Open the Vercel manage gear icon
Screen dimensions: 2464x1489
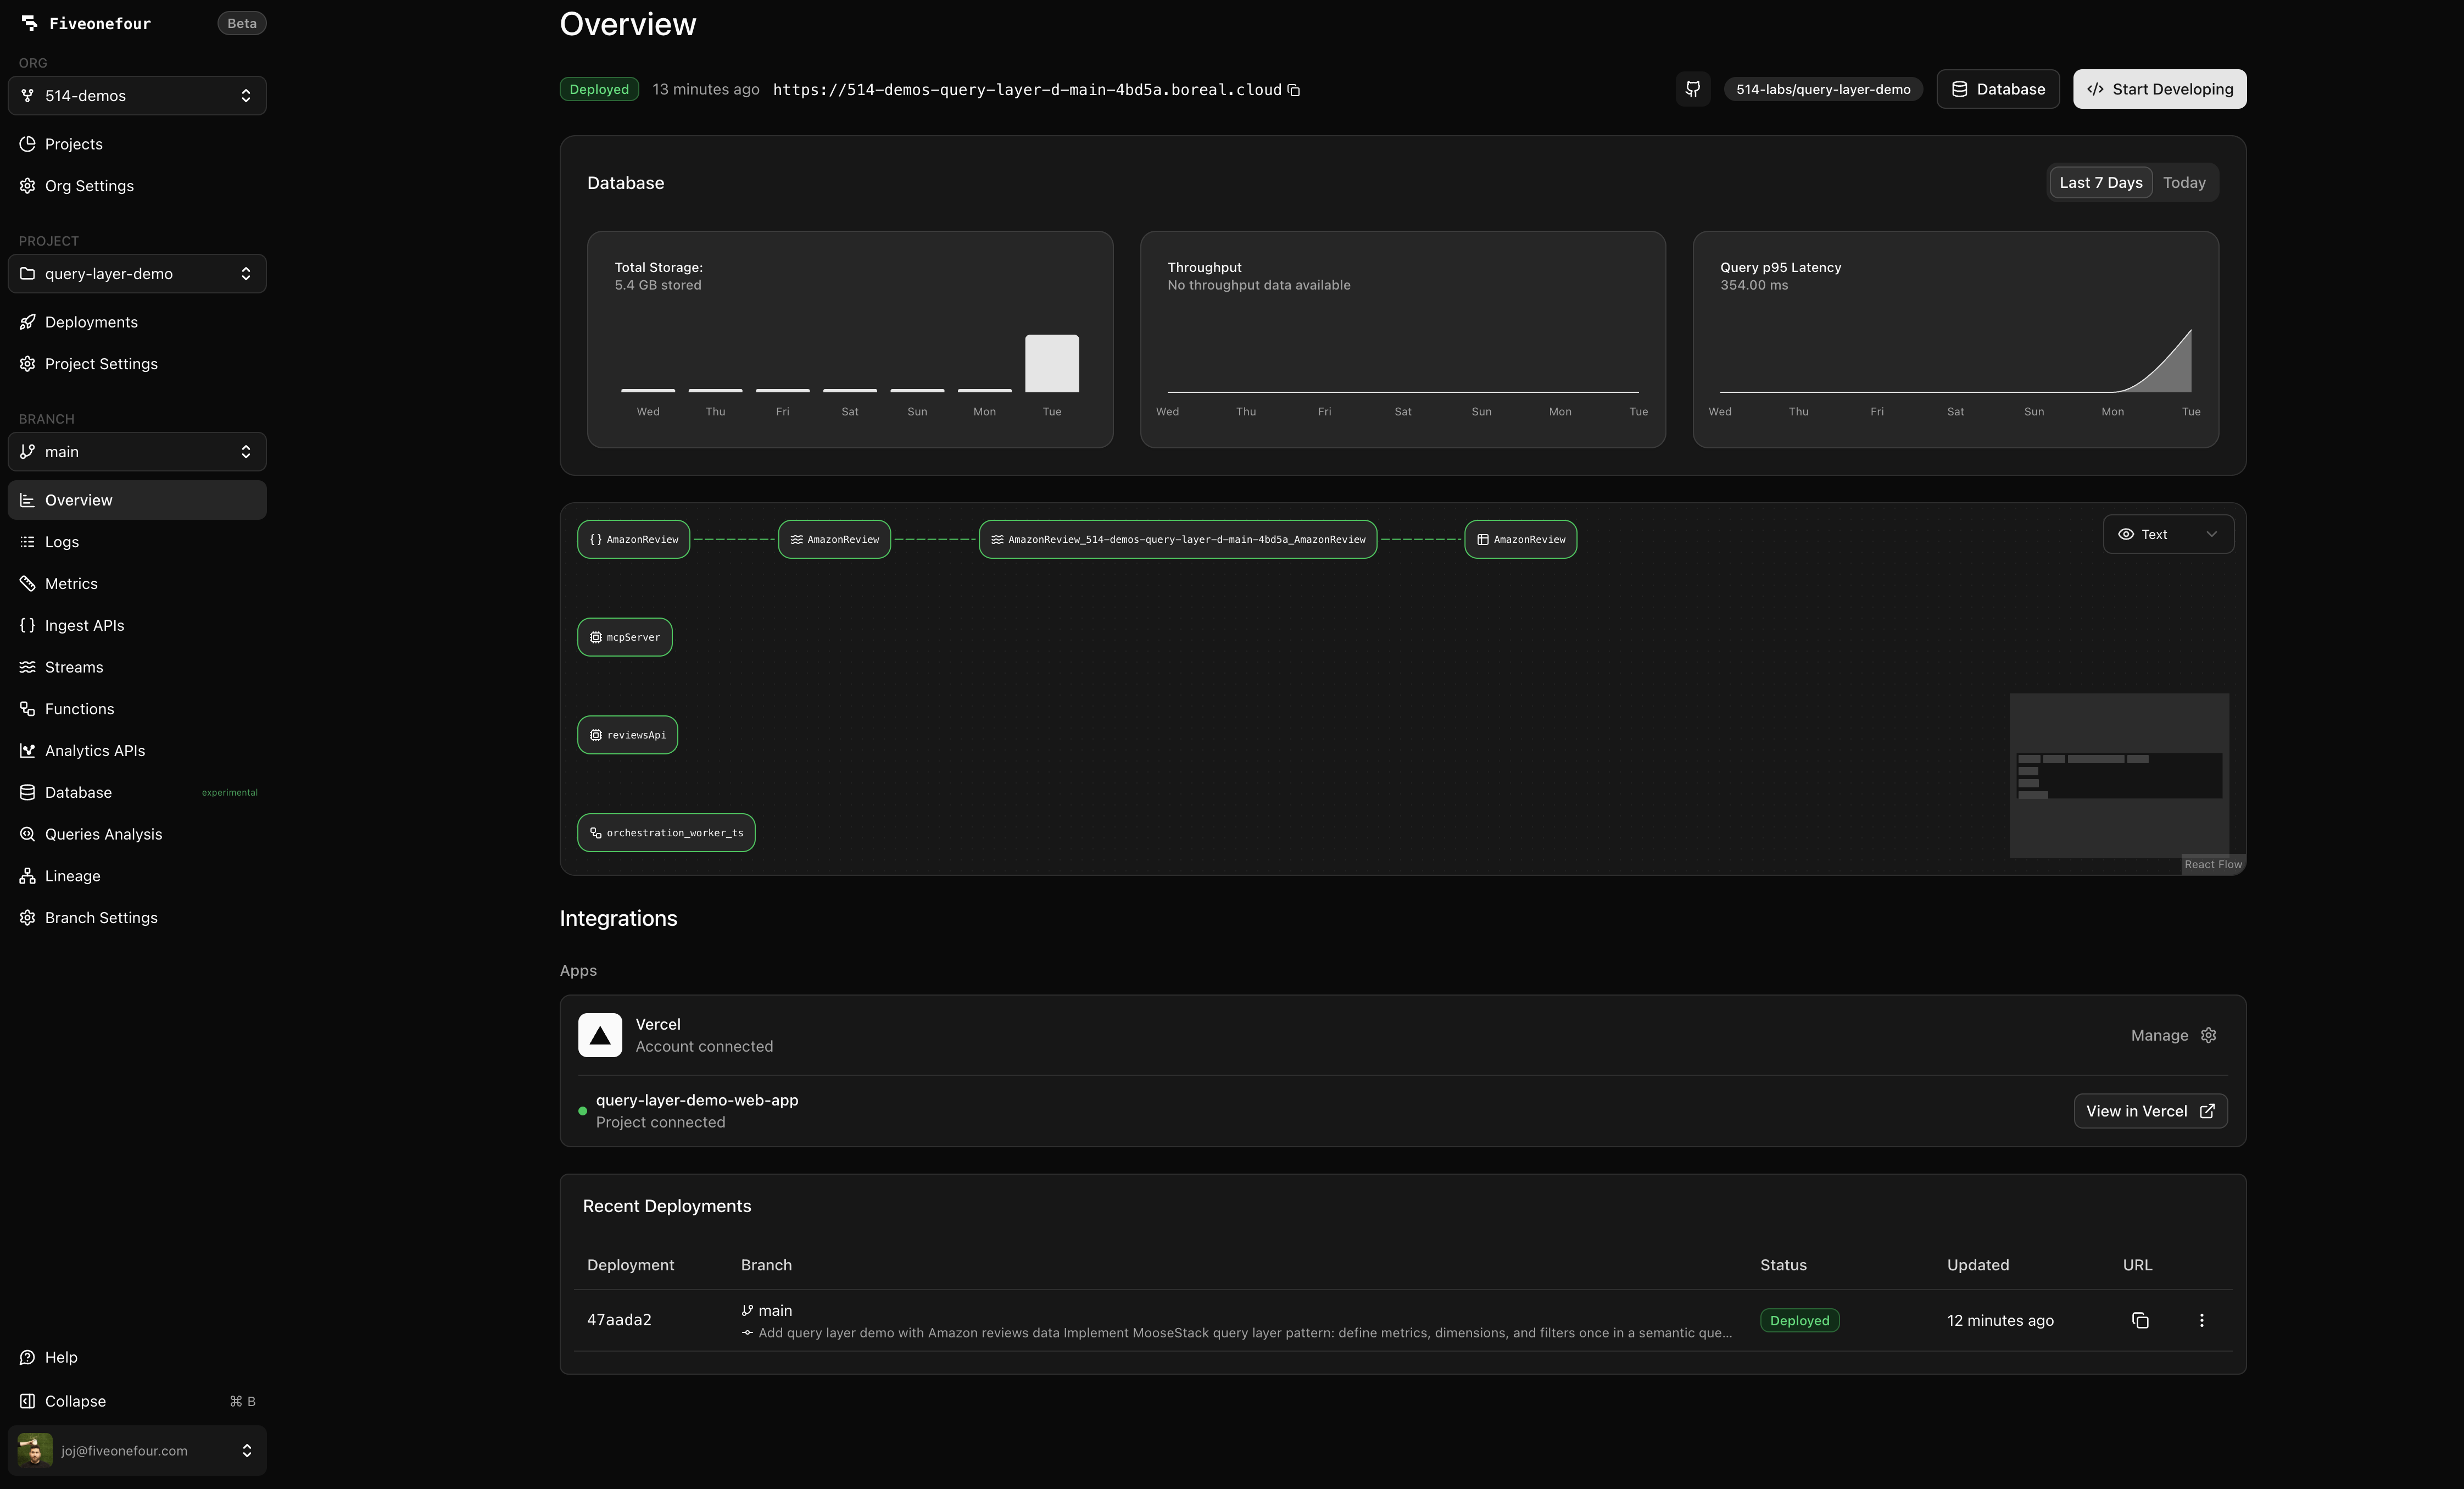coord(2208,1035)
